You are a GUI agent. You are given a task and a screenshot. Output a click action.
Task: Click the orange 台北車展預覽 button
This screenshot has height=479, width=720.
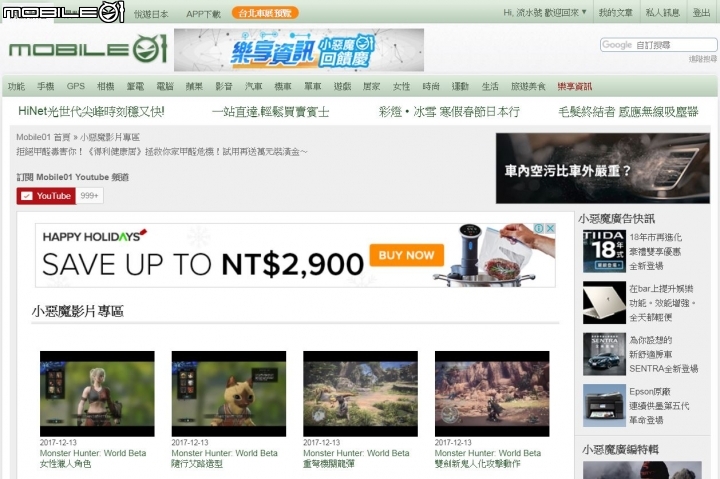tap(265, 13)
